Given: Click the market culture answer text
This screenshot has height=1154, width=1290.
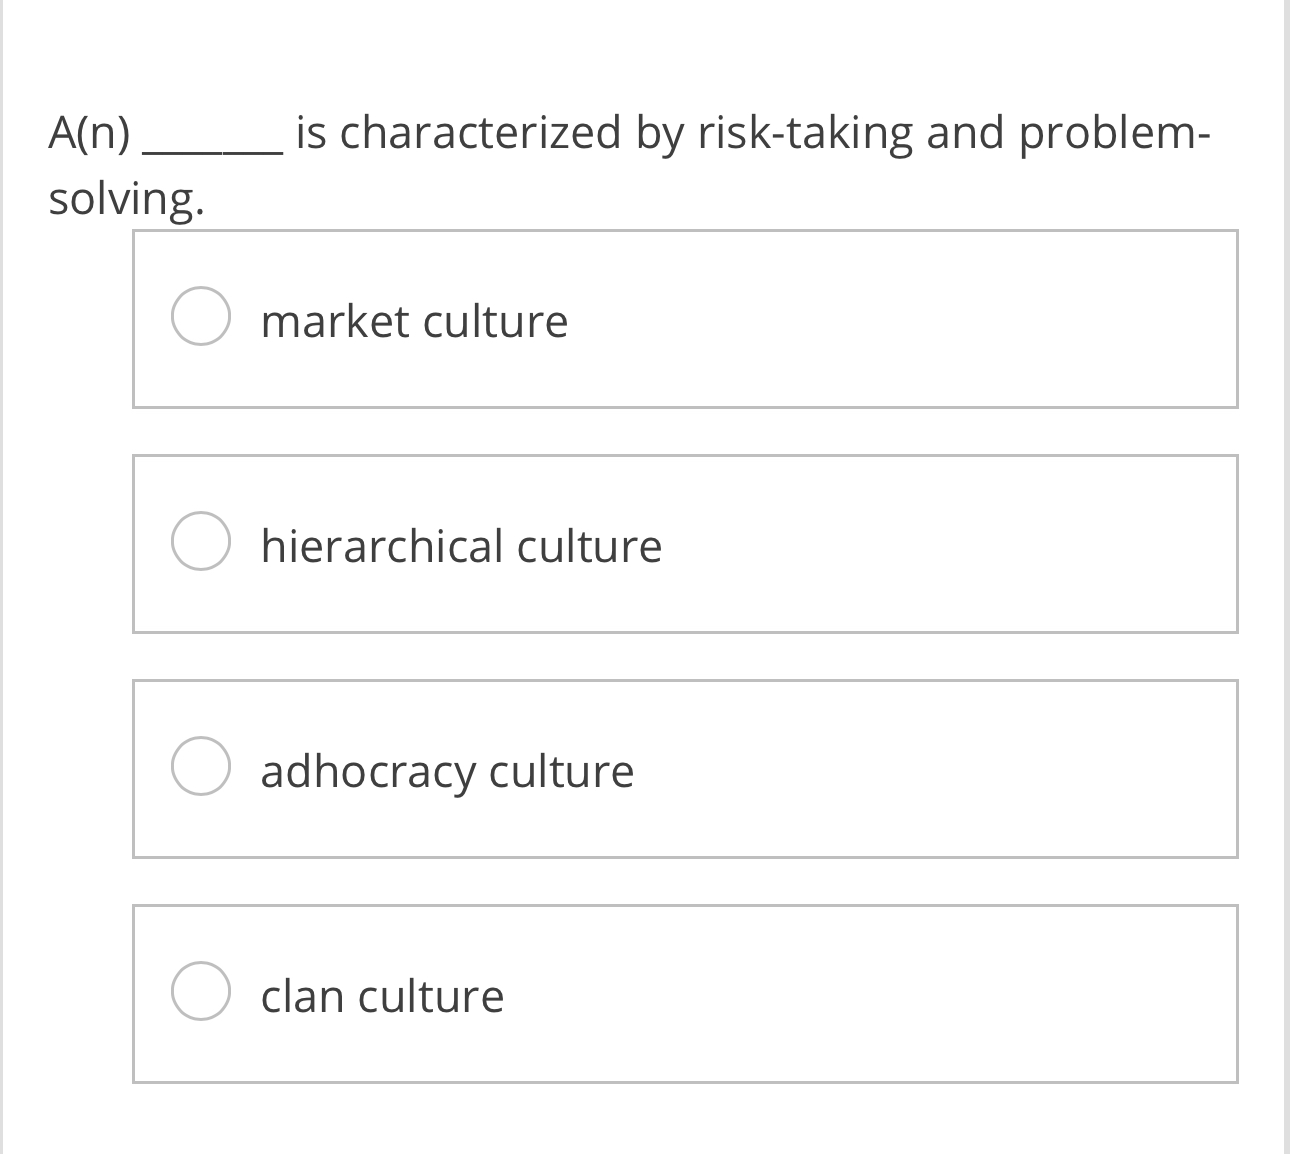Looking at the screenshot, I should tap(413, 321).
